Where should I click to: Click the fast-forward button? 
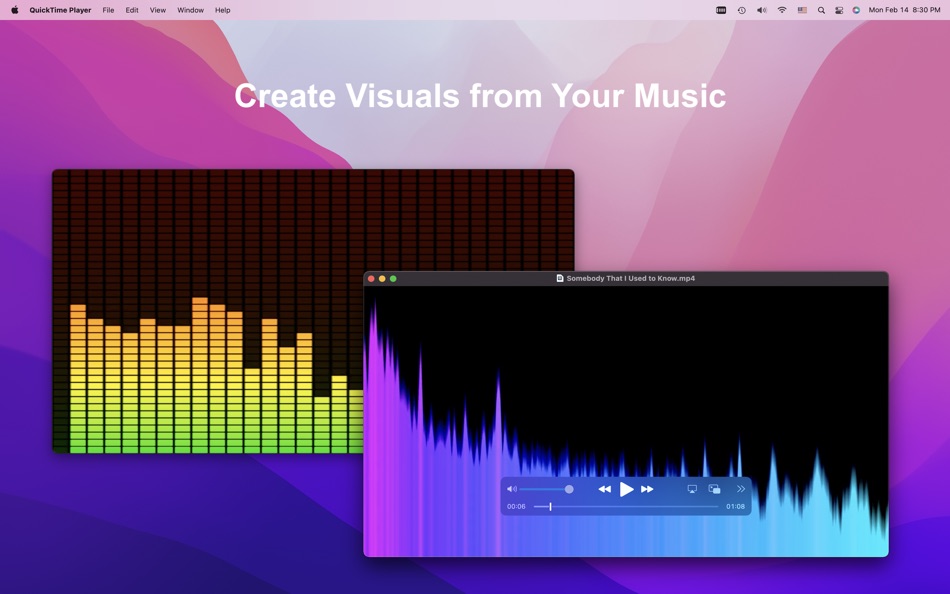647,489
